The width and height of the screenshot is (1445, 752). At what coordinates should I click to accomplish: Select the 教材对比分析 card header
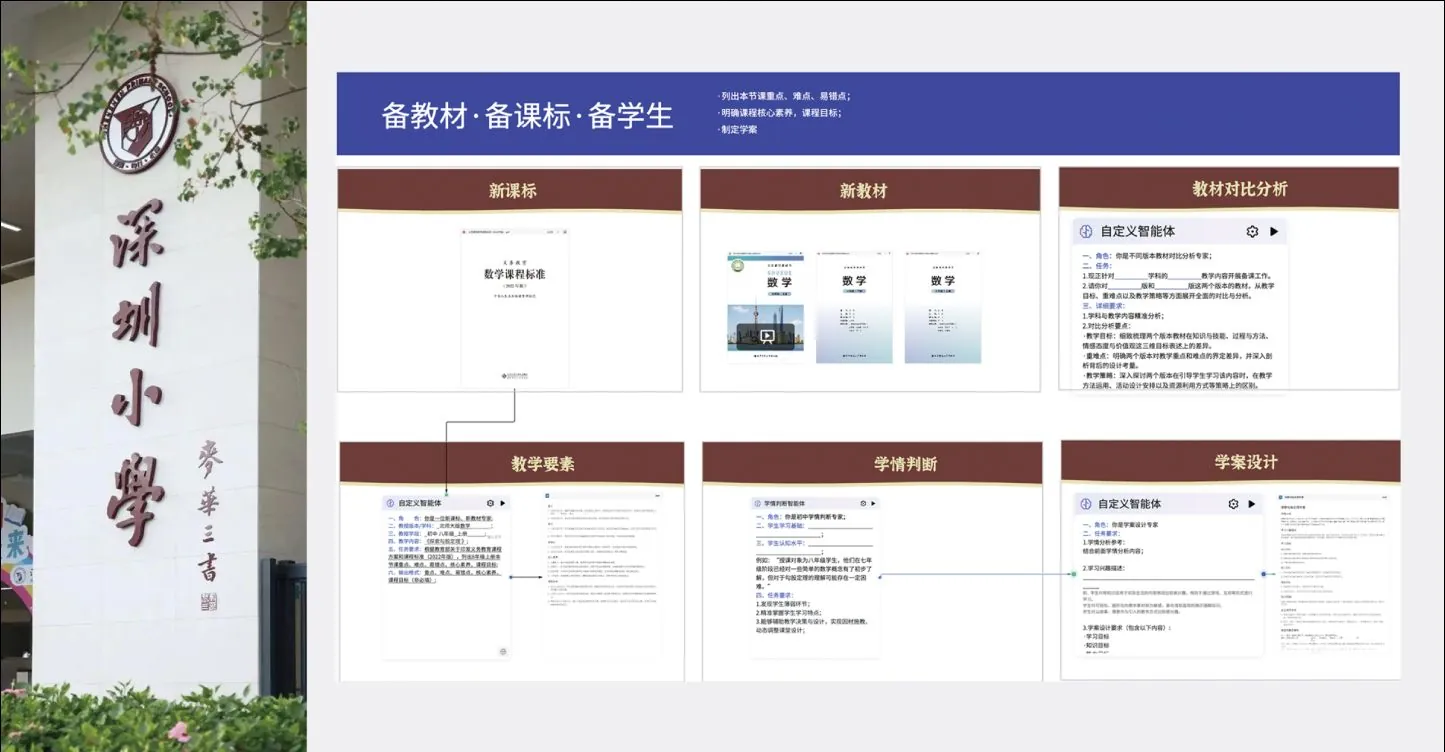(1229, 189)
